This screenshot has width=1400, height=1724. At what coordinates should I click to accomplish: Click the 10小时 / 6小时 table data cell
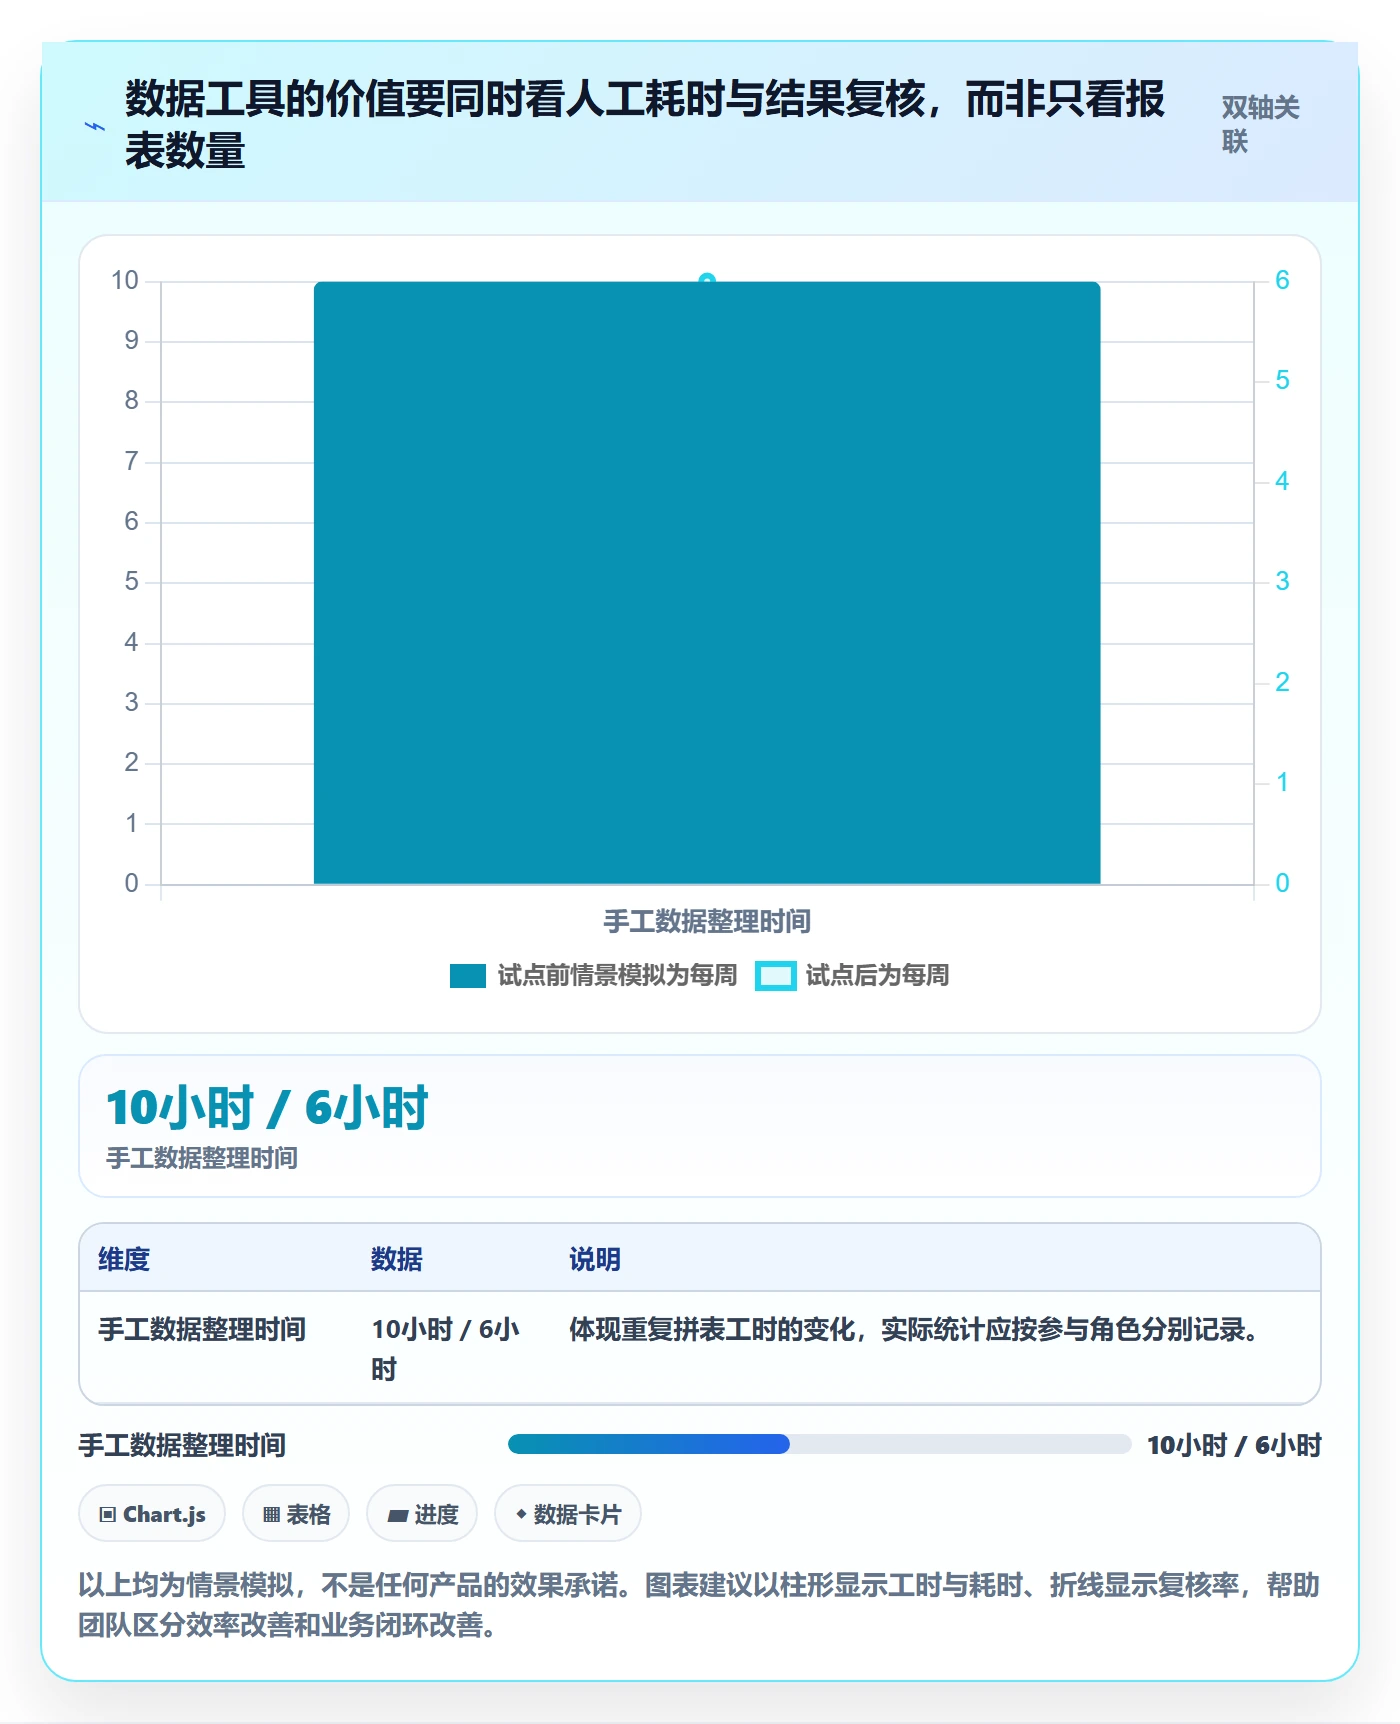click(x=446, y=1348)
